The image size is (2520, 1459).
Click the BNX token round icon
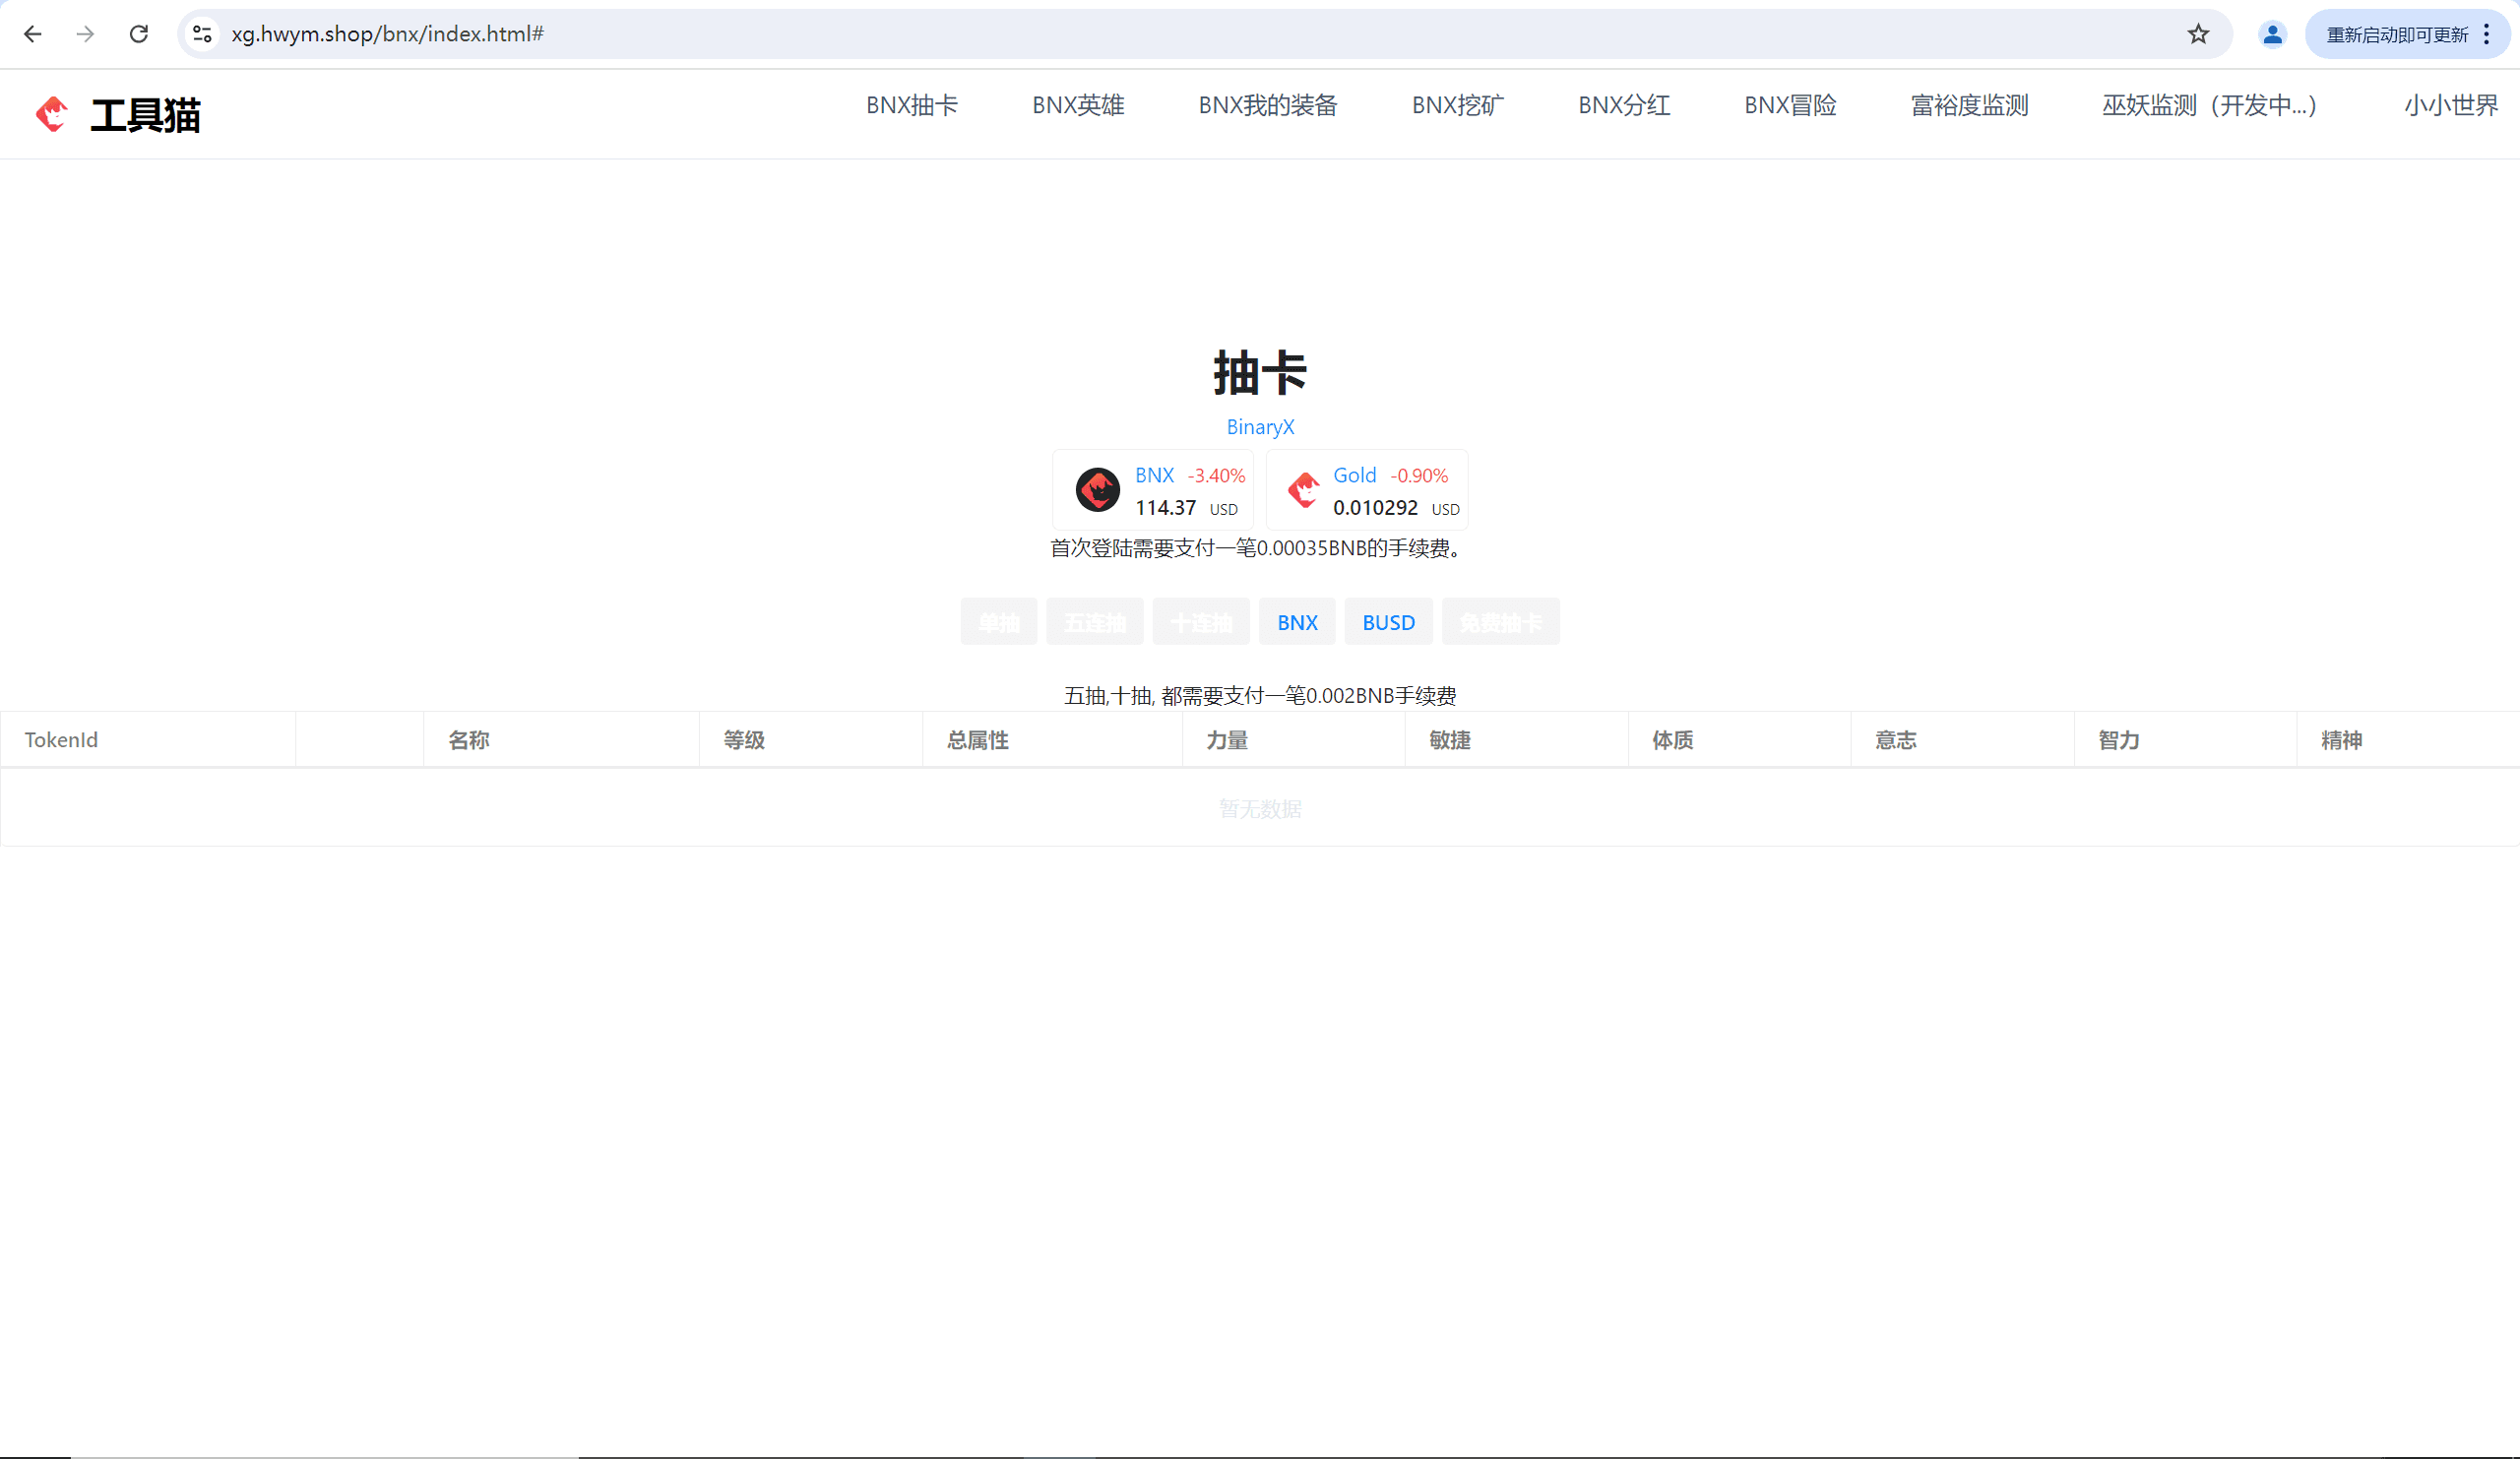point(1097,490)
